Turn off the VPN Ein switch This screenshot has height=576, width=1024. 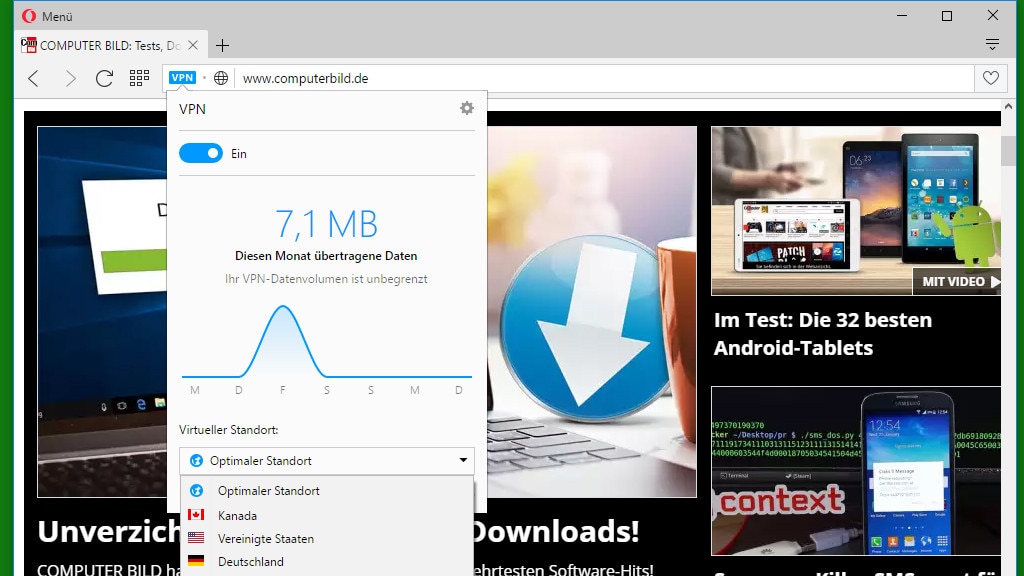point(200,153)
